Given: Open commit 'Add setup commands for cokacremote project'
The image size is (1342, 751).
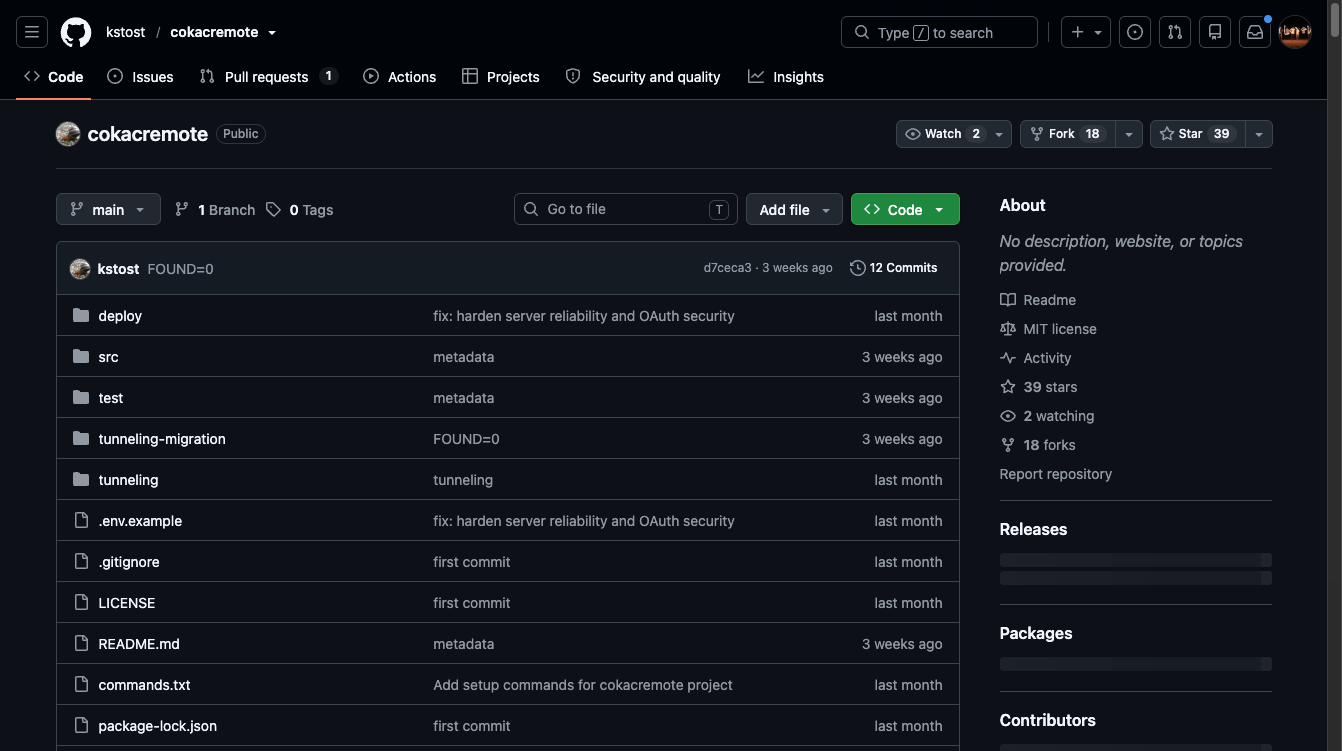Looking at the screenshot, I should [583, 685].
